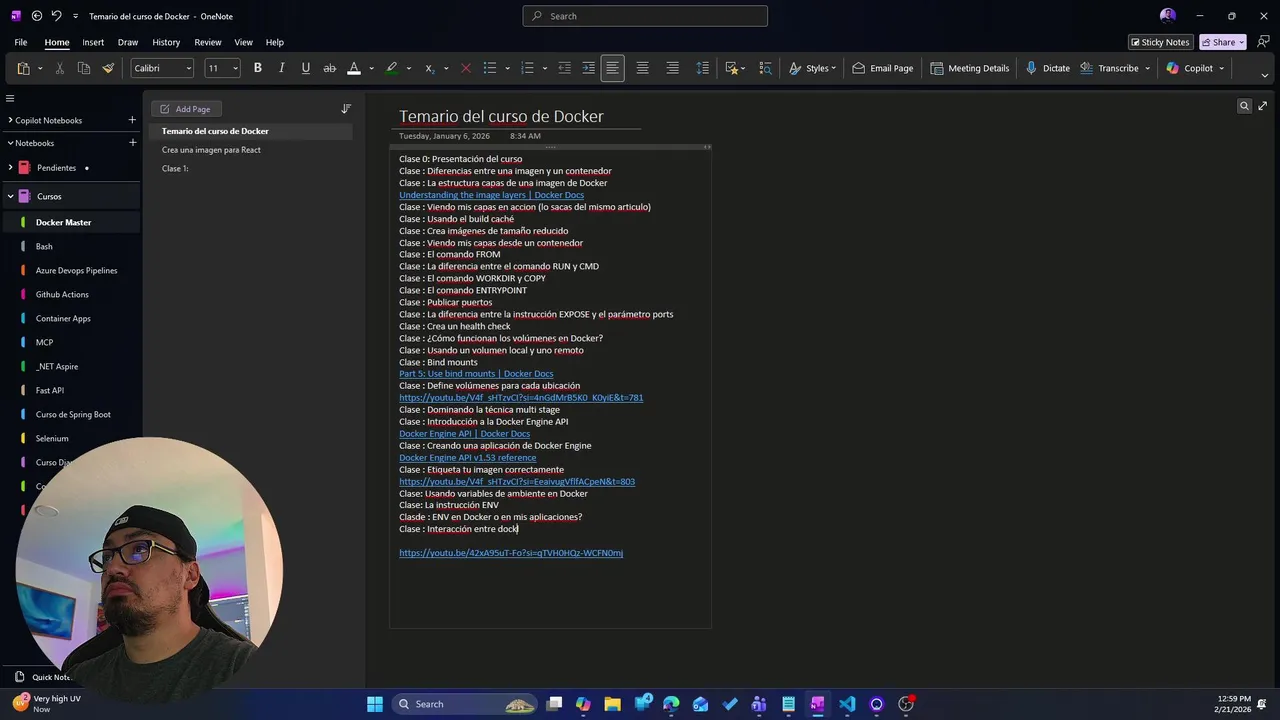Open the Transcribe dropdown arrow
This screenshot has height=720, width=1280.
pos(1147,68)
